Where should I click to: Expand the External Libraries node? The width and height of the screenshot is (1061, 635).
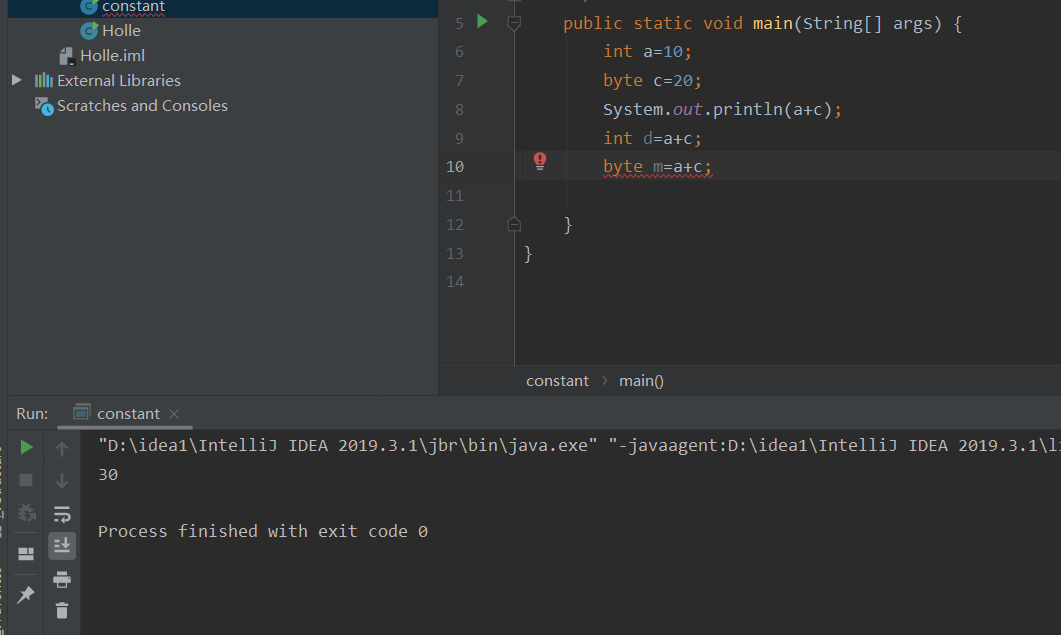pyautogui.click(x=17, y=80)
